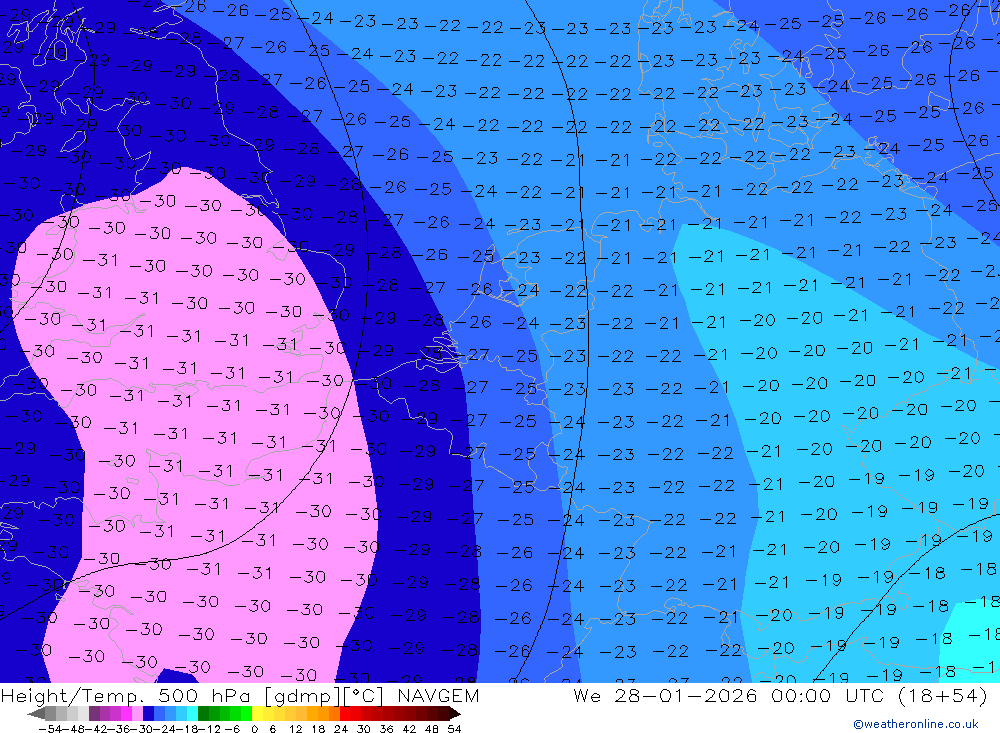The image size is (1000, 733).
Task: Click the first yellow legend swatch above 0
Action: click(258, 714)
